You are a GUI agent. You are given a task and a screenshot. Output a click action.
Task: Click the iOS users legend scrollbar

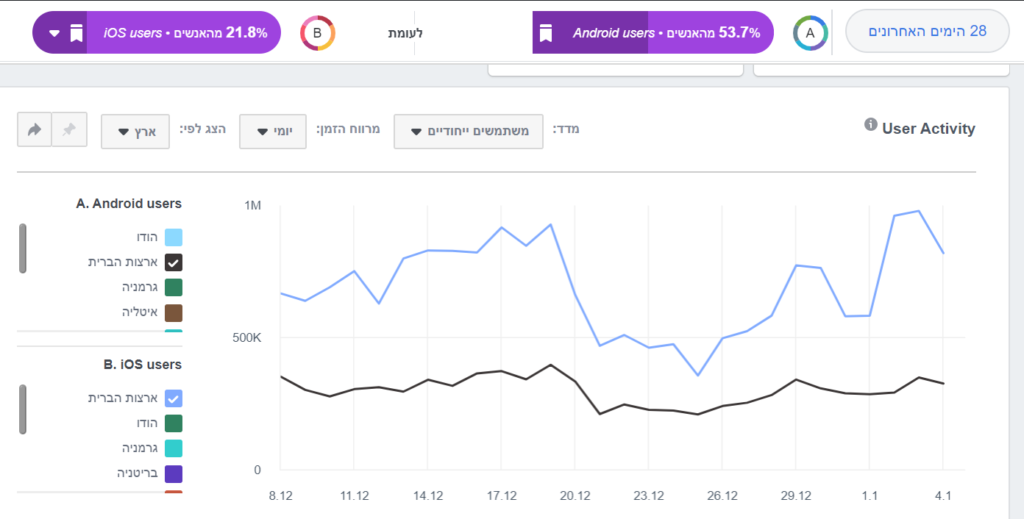coord(23,409)
